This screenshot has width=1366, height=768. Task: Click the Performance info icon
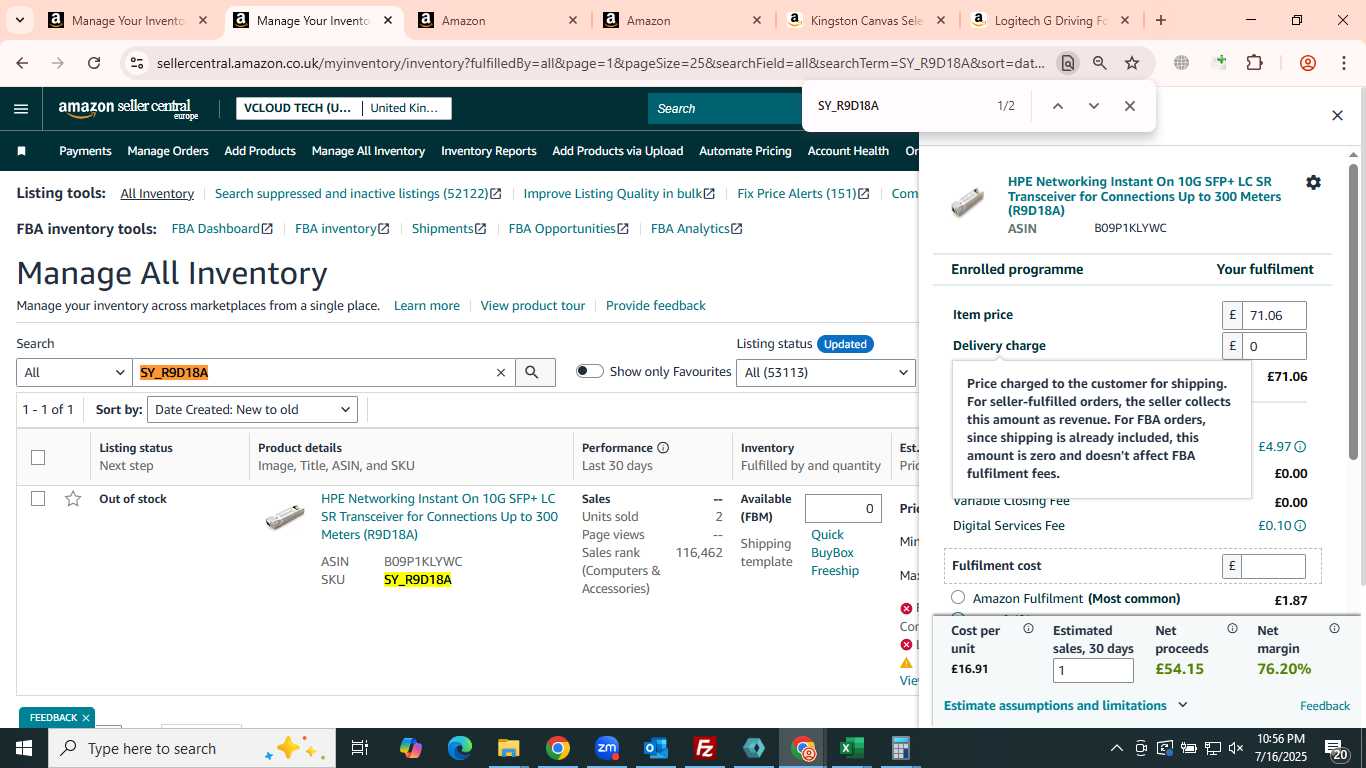[663, 448]
